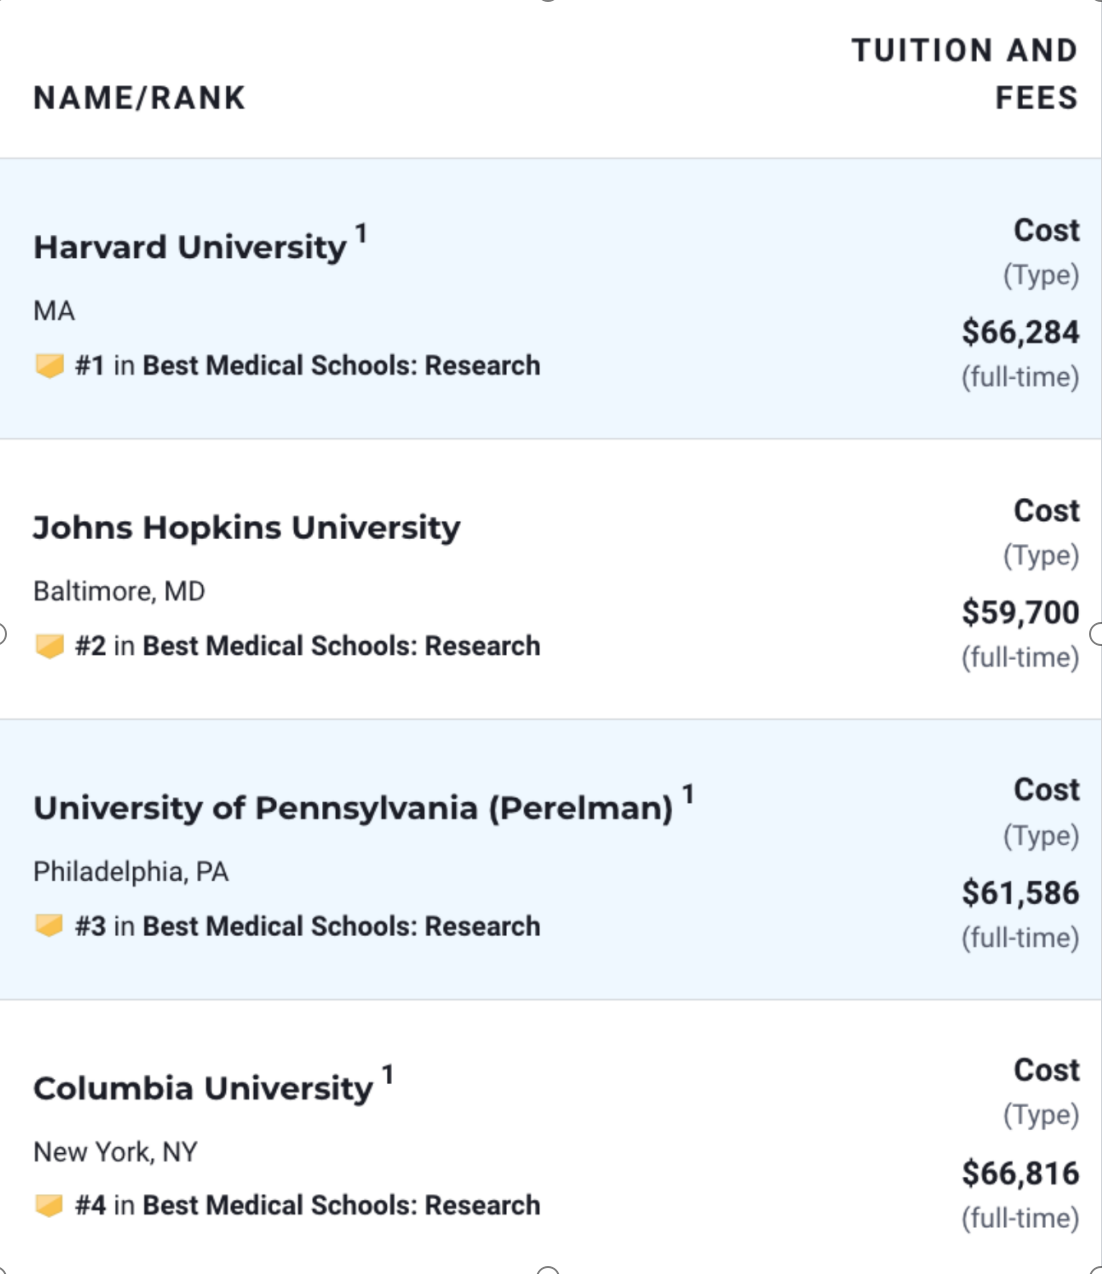Open University of Pennsylvania (Perelman) link
The height and width of the screenshot is (1274, 1102).
(353, 807)
